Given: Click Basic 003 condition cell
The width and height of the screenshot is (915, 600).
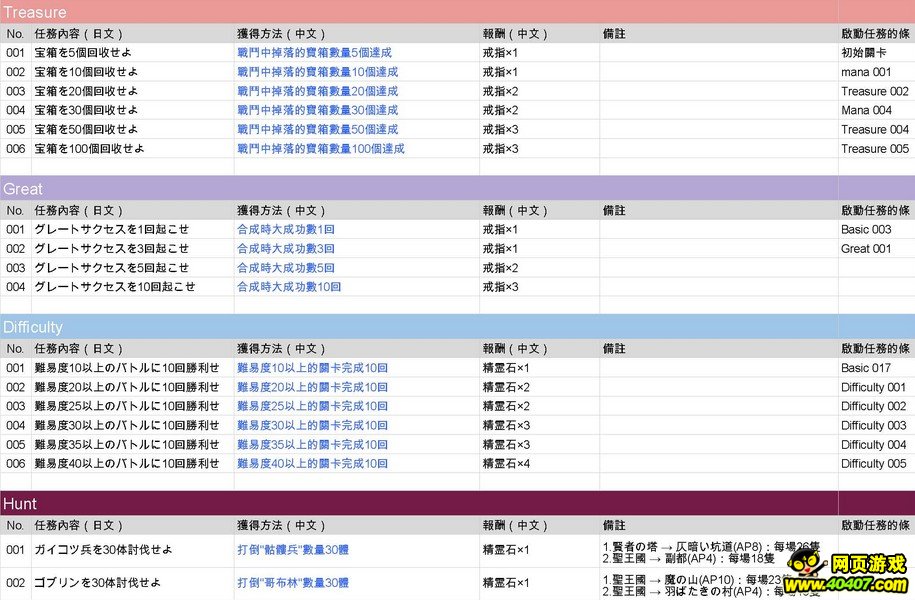Looking at the screenshot, I should tap(876, 229).
